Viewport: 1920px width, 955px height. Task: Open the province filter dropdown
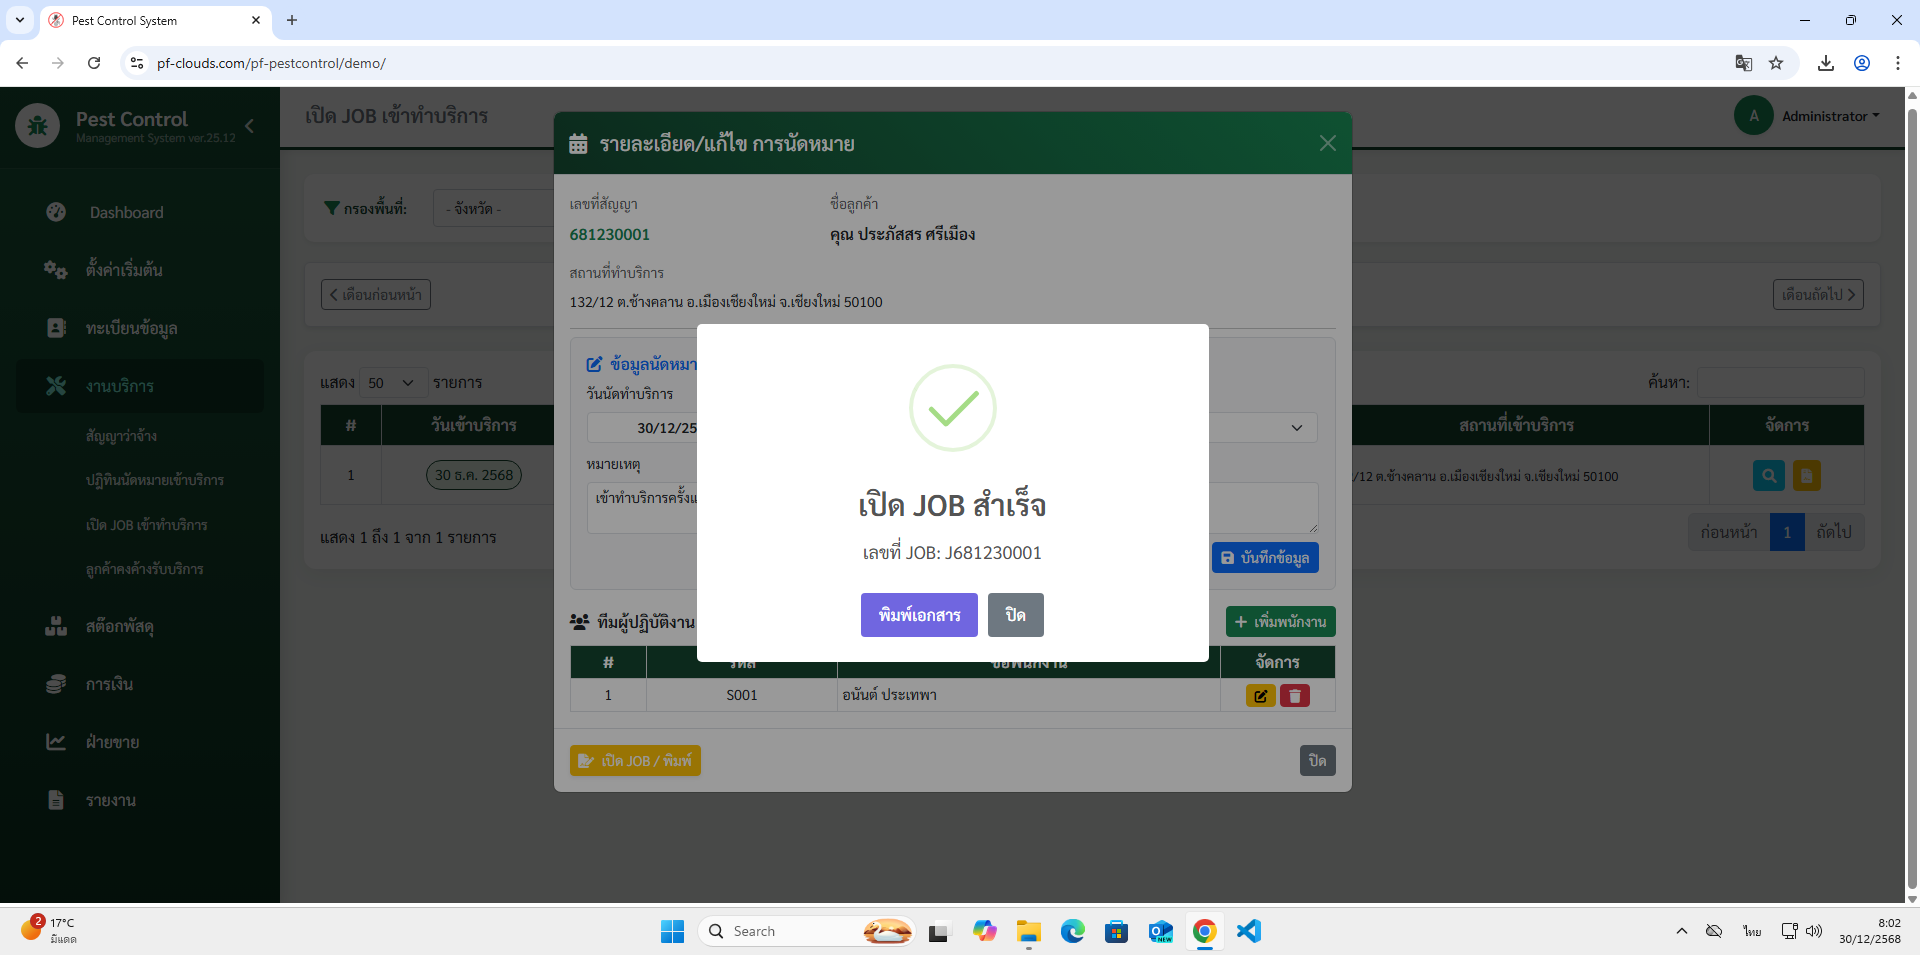point(495,209)
